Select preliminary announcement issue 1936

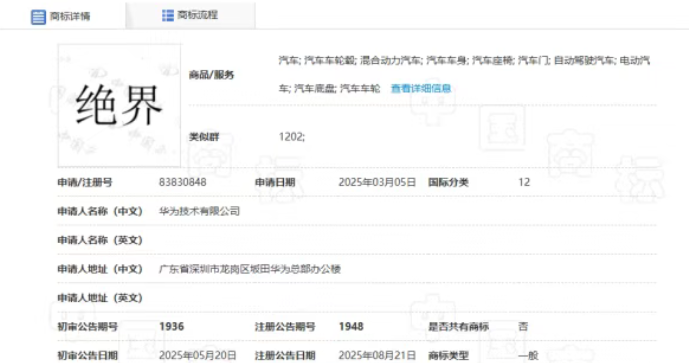click(x=171, y=327)
